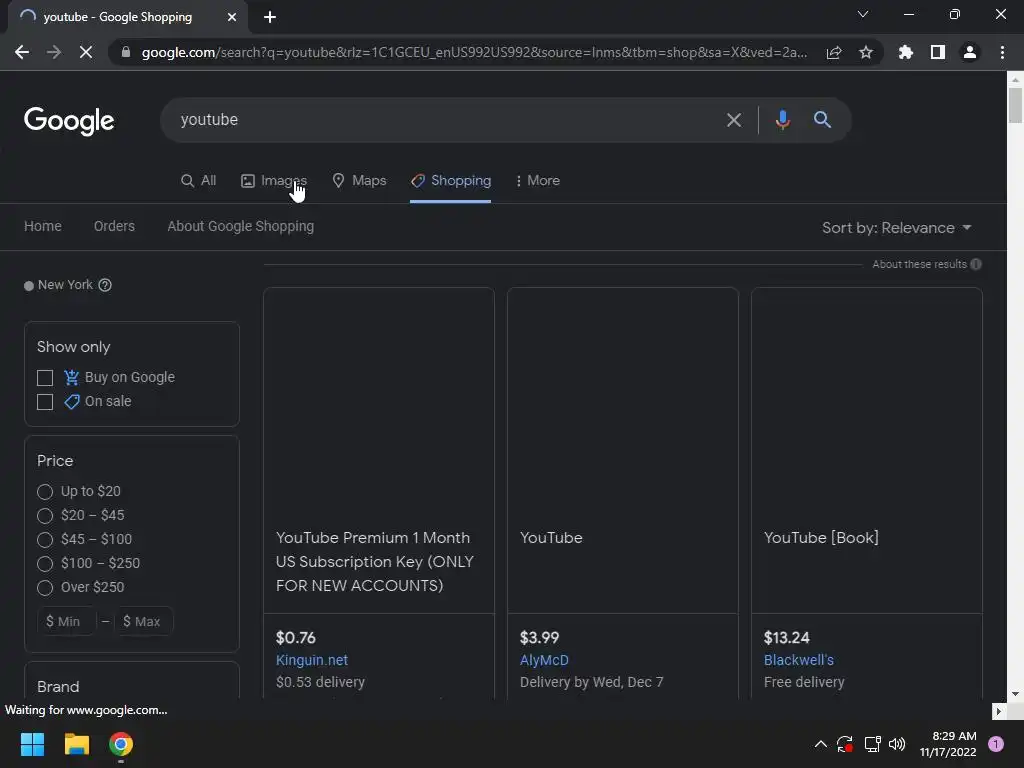Show hidden system tray icons
The width and height of the screenshot is (1024, 768).
click(821, 744)
